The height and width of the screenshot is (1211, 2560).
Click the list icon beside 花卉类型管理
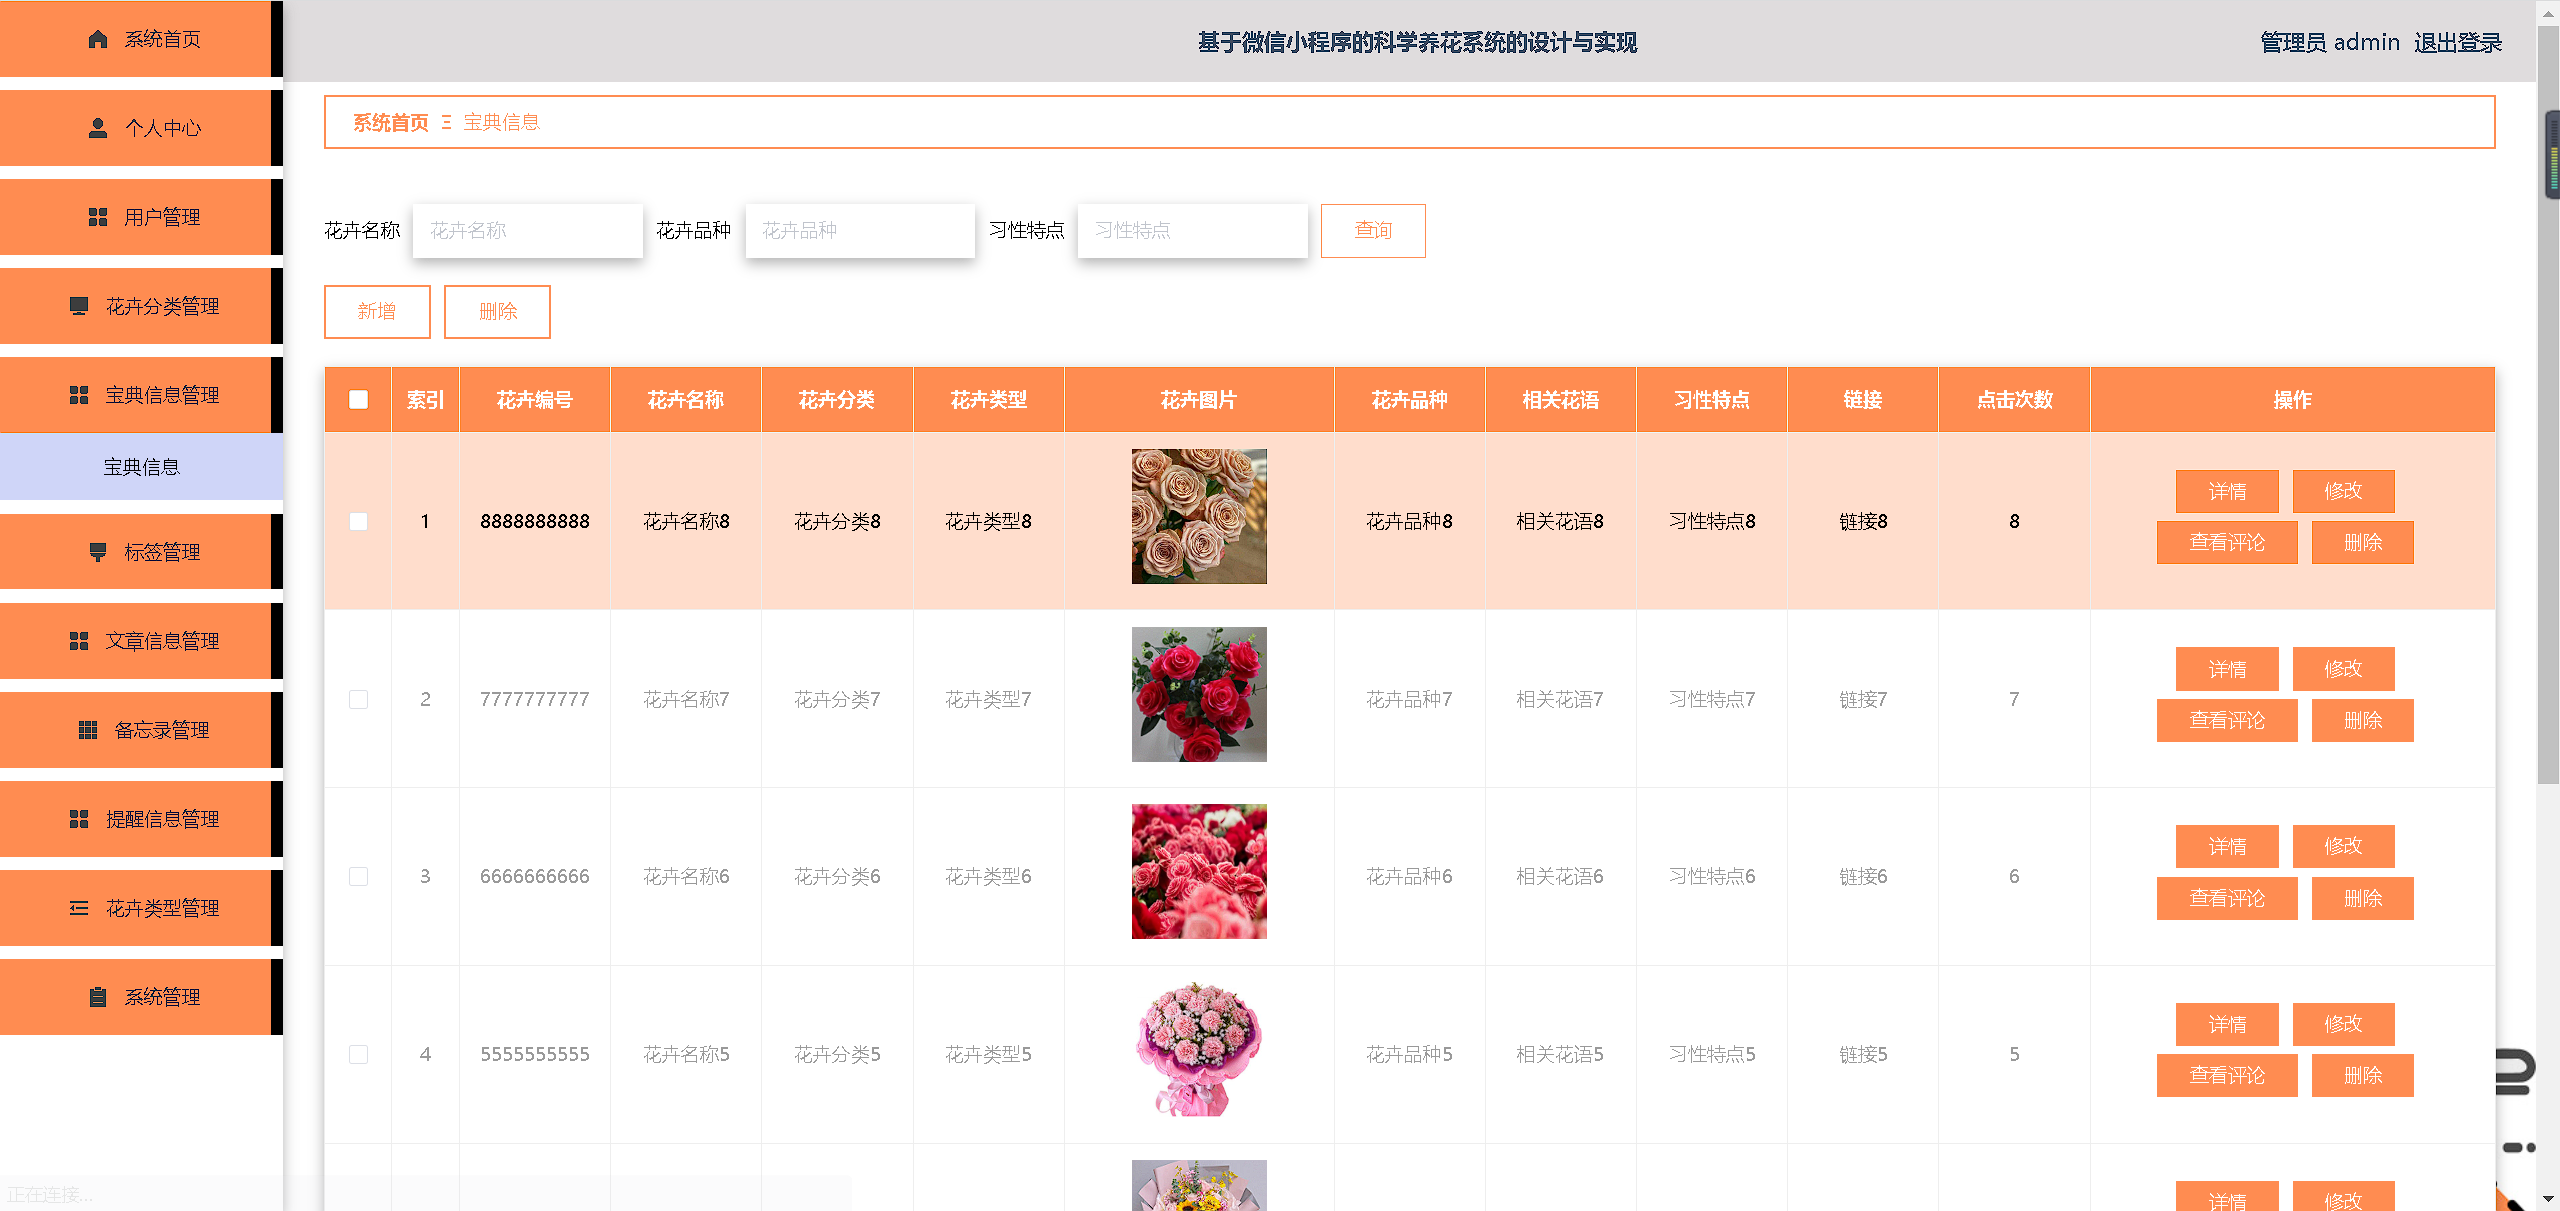[x=79, y=908]
